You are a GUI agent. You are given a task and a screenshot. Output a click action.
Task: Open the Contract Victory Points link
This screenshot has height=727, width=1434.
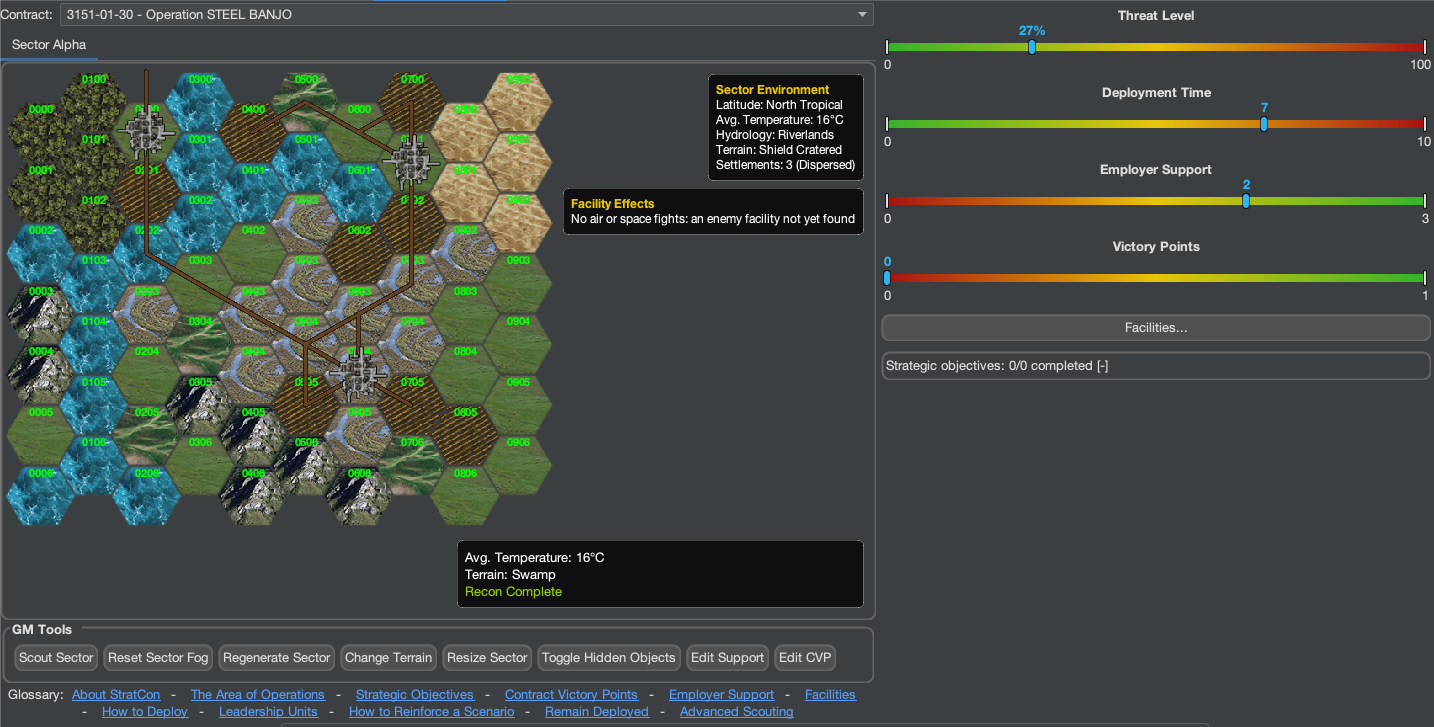point(571,695)
